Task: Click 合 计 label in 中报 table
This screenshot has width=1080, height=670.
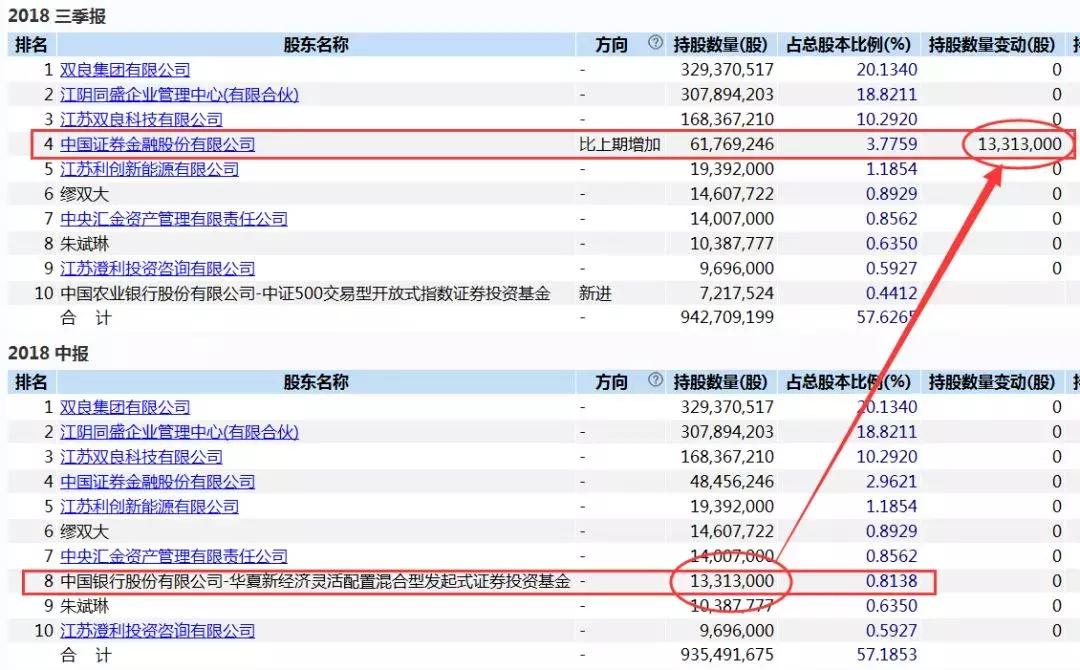Action: click(85, 655)
